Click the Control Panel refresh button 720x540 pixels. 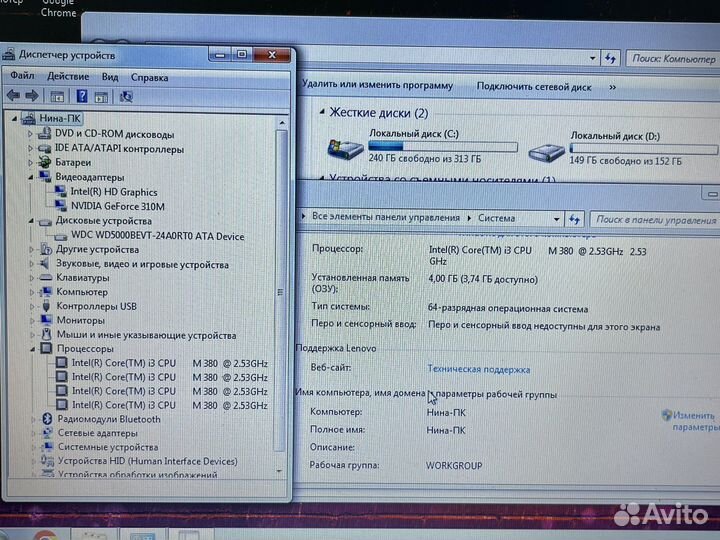[575, 219]
